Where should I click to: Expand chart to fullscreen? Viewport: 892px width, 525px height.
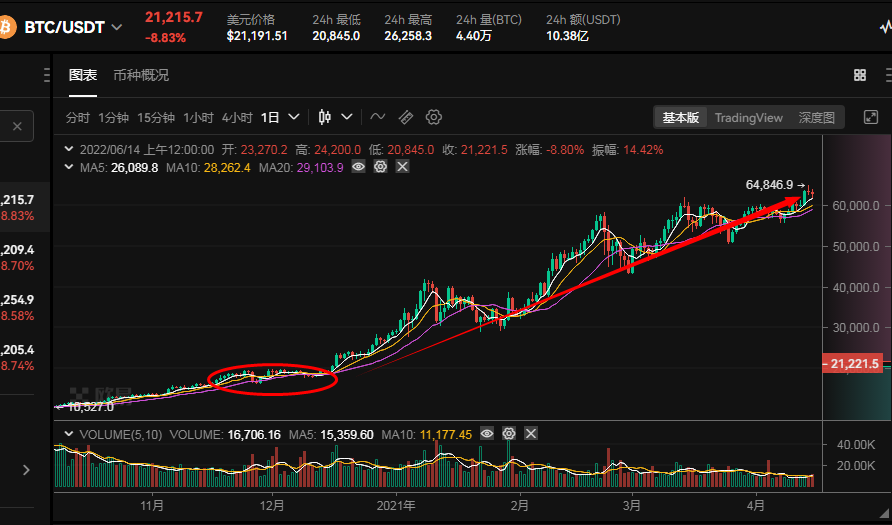point(867,117)
